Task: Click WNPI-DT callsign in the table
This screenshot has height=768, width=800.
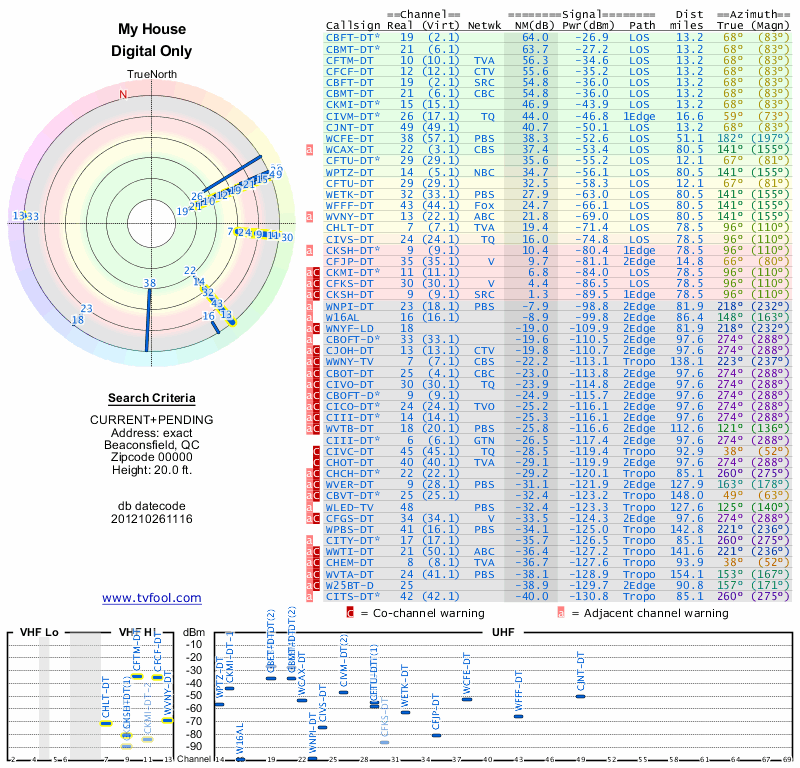Action: [349, 307]
